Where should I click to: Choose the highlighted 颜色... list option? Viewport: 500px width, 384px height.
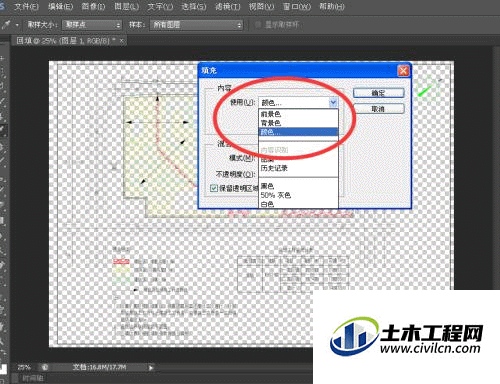click(x=299, y=132)
